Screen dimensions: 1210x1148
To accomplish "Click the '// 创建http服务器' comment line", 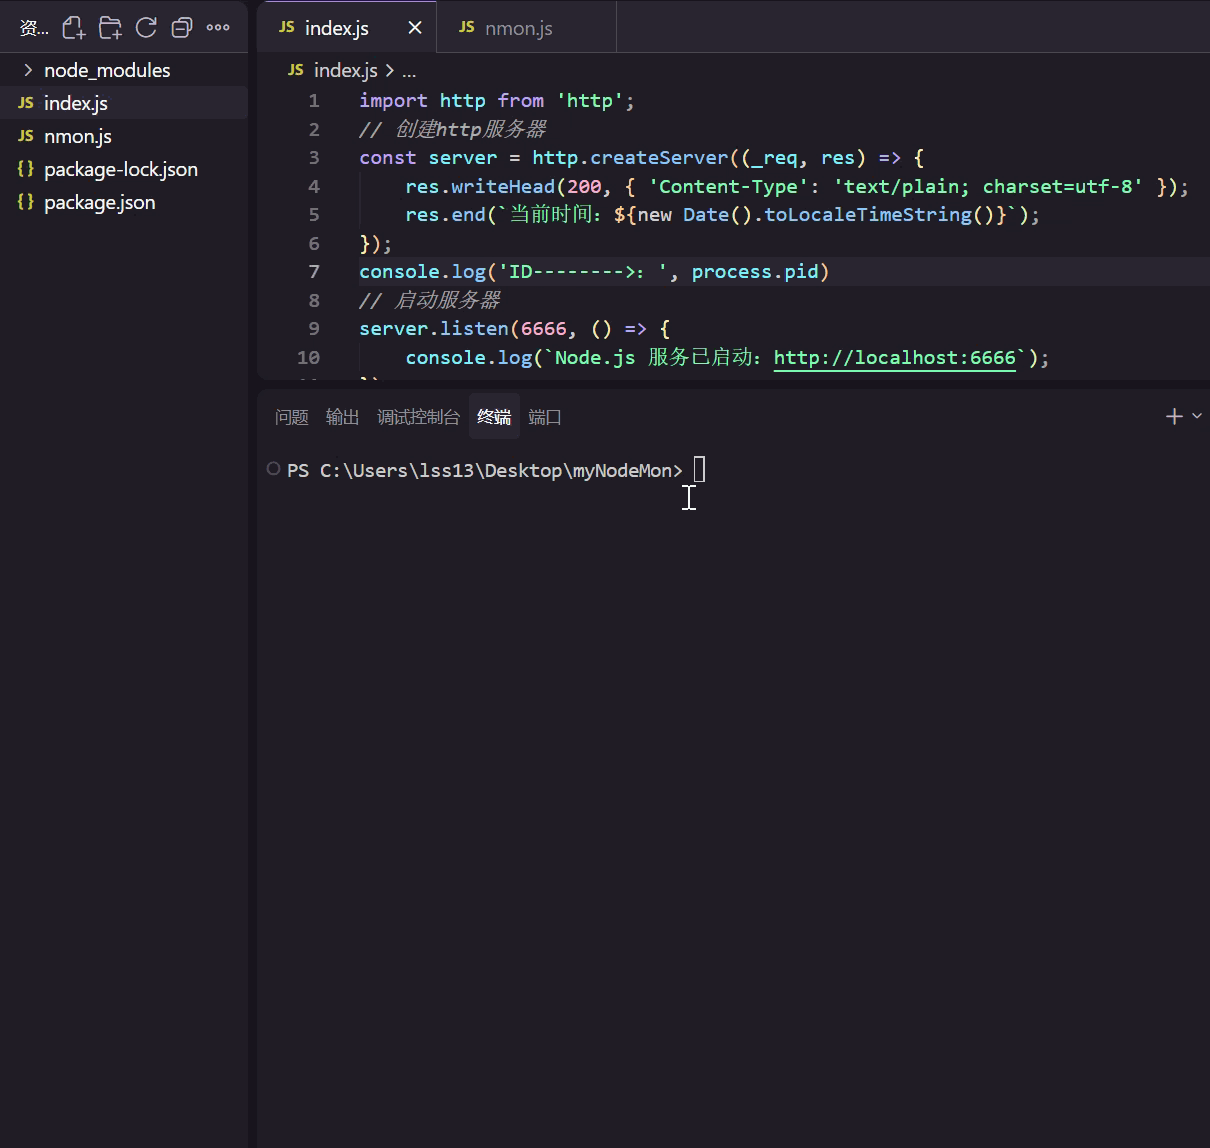I will point(453,129).
